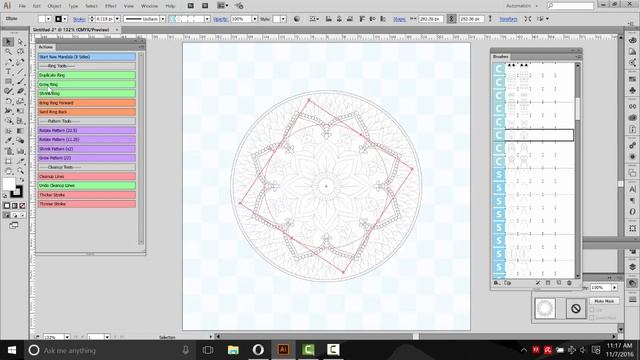Select the Rotate tool
The height and width of the screenshot is (360, 640).
pyautogui.click(x=8, y=101)
